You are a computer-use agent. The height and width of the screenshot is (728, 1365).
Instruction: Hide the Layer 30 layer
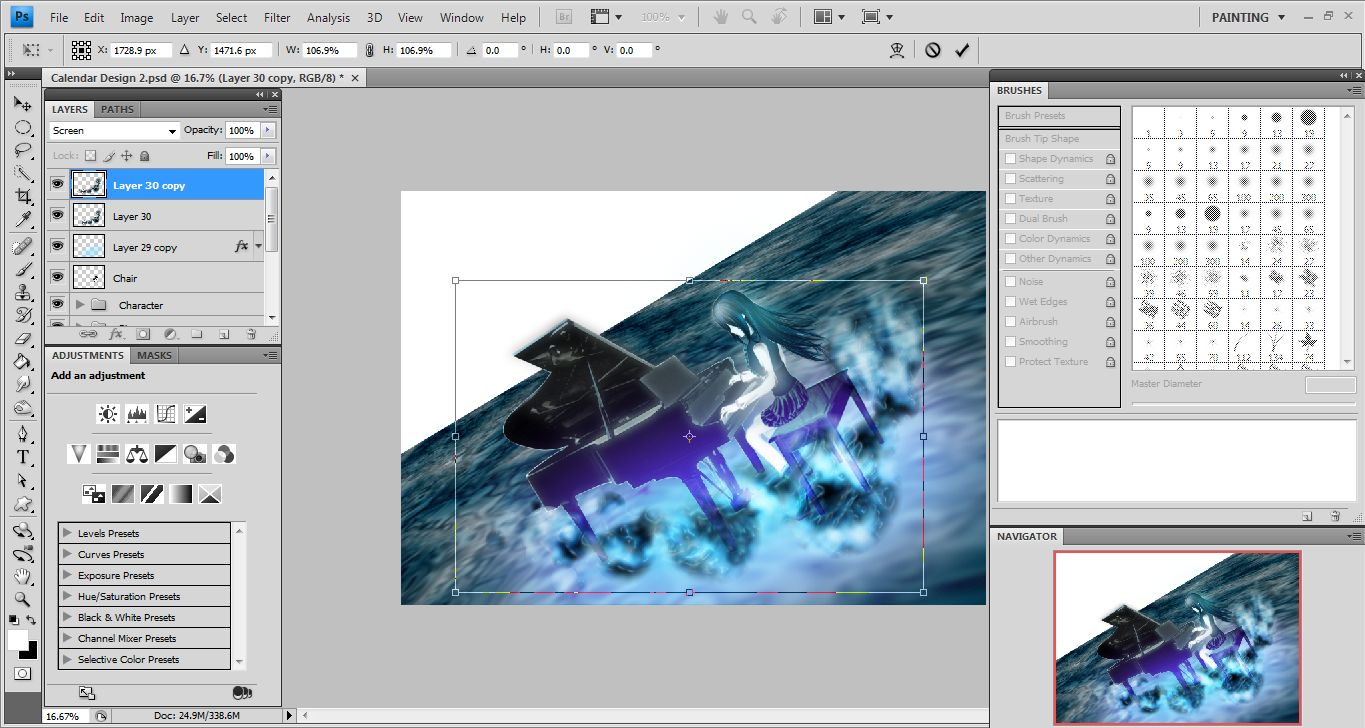[57, 216]
